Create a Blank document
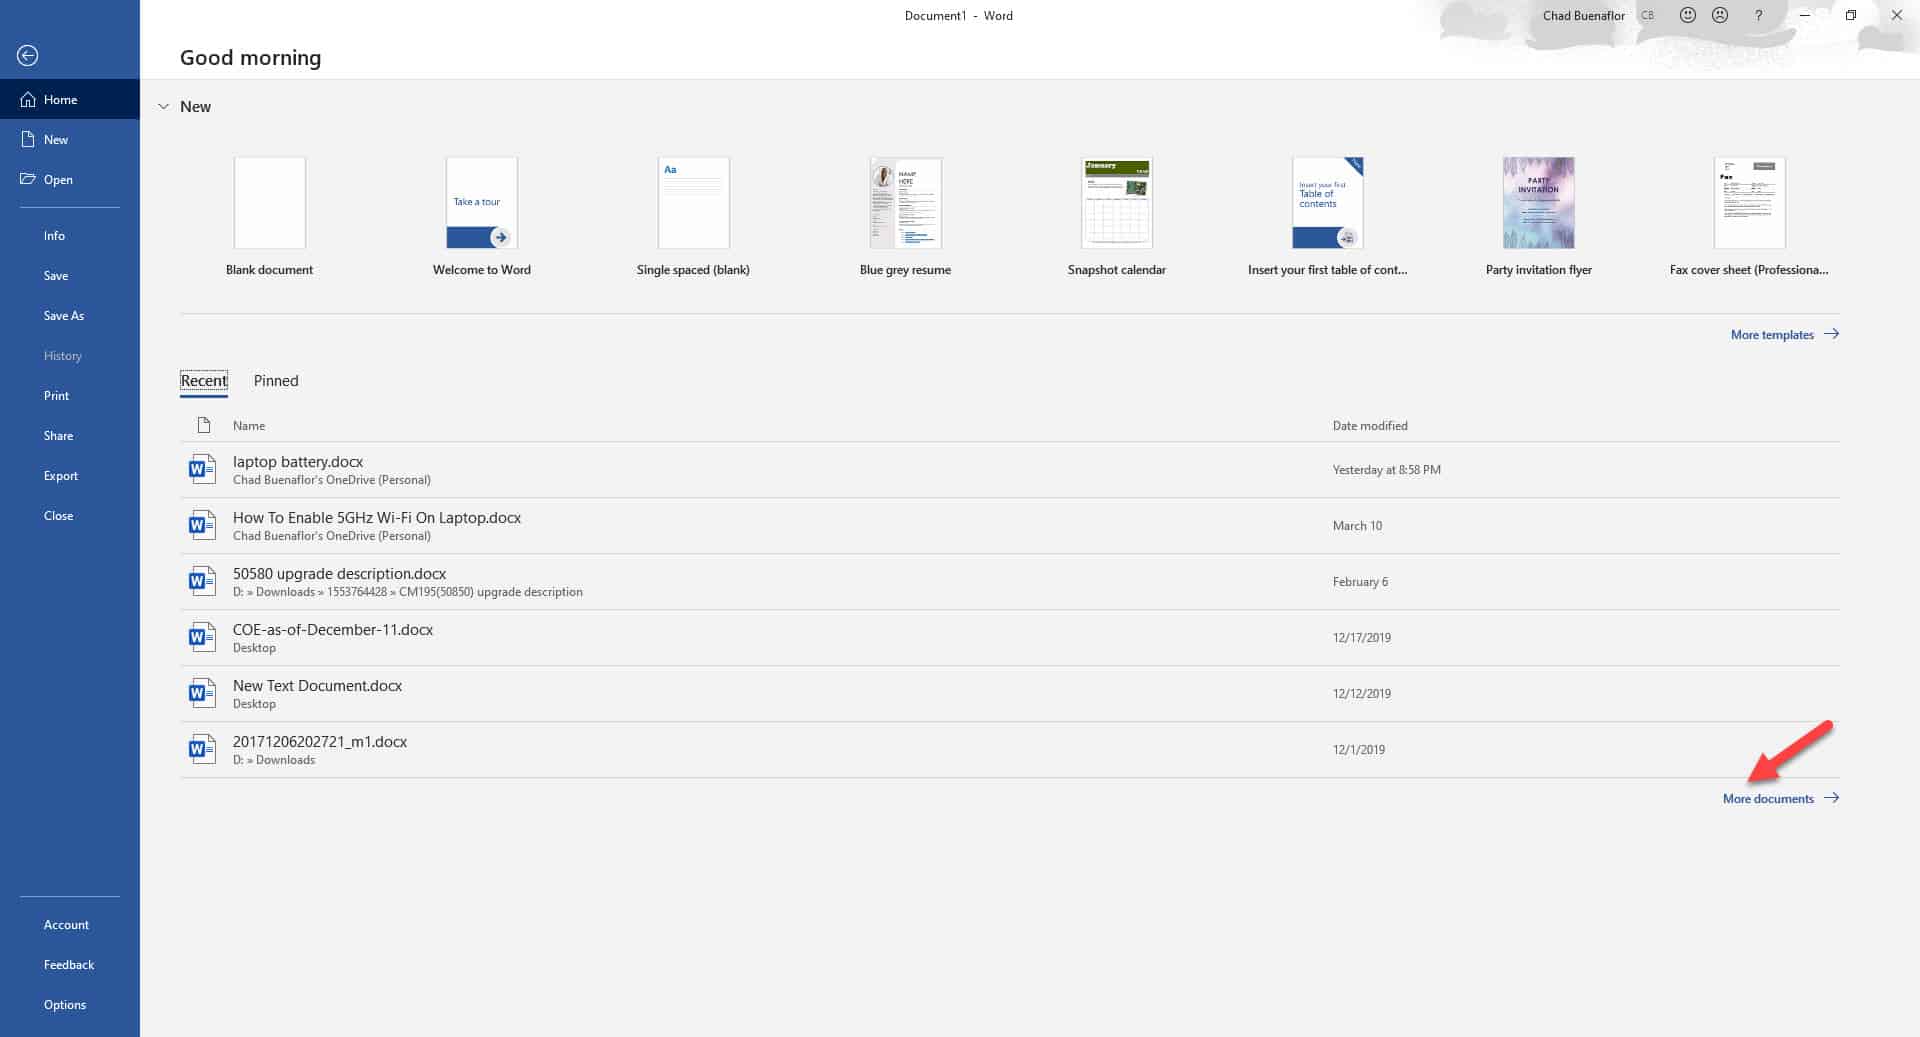Image resolution: width=1920 pixels, height=1037 pixels. click(x=269, y=217)
